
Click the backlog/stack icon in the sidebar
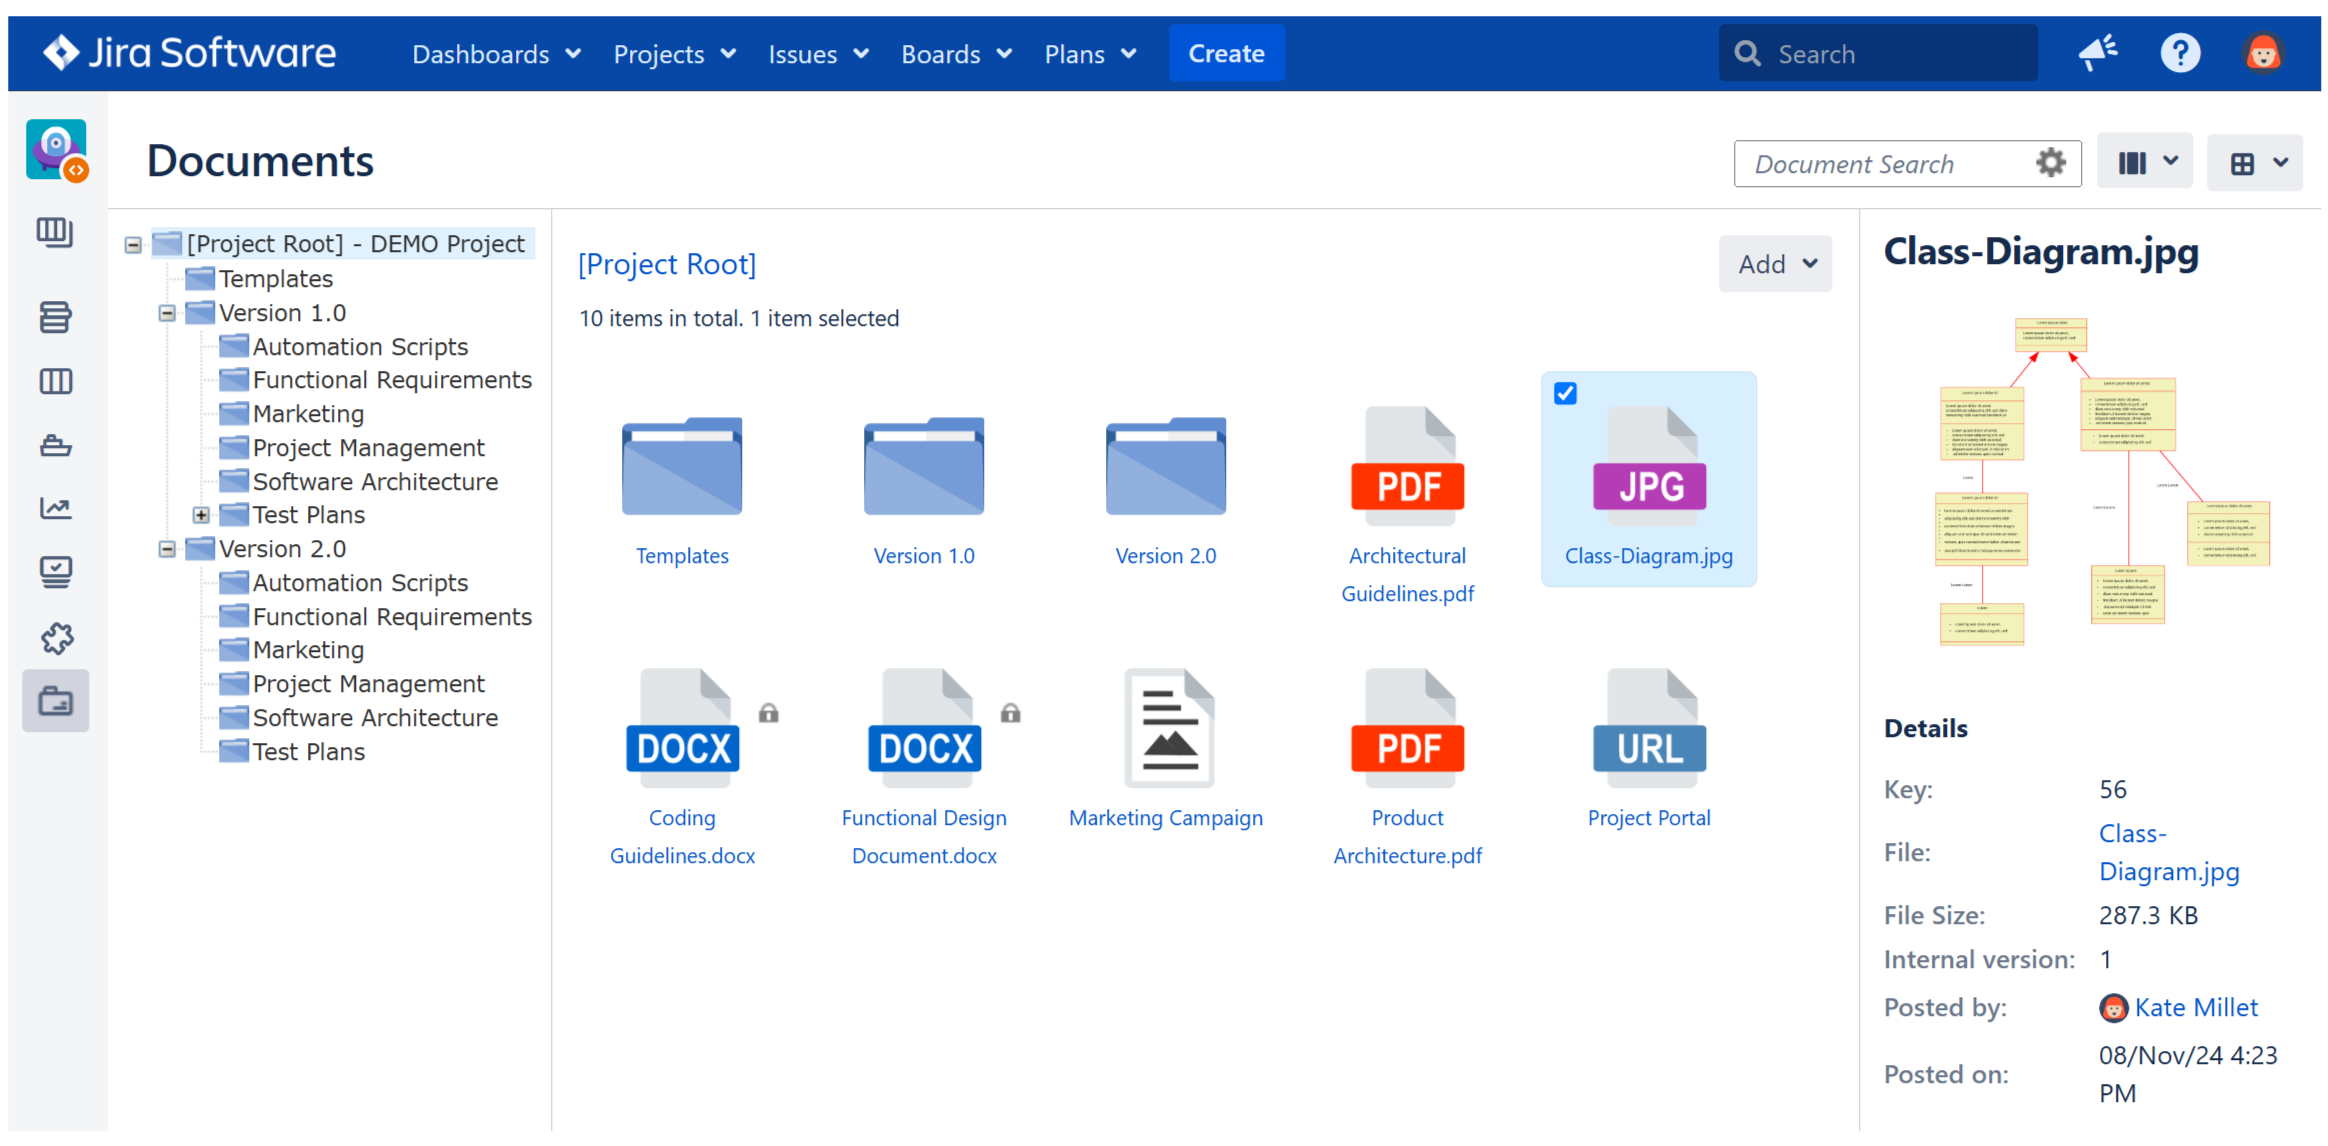click(x=56, y=317)
